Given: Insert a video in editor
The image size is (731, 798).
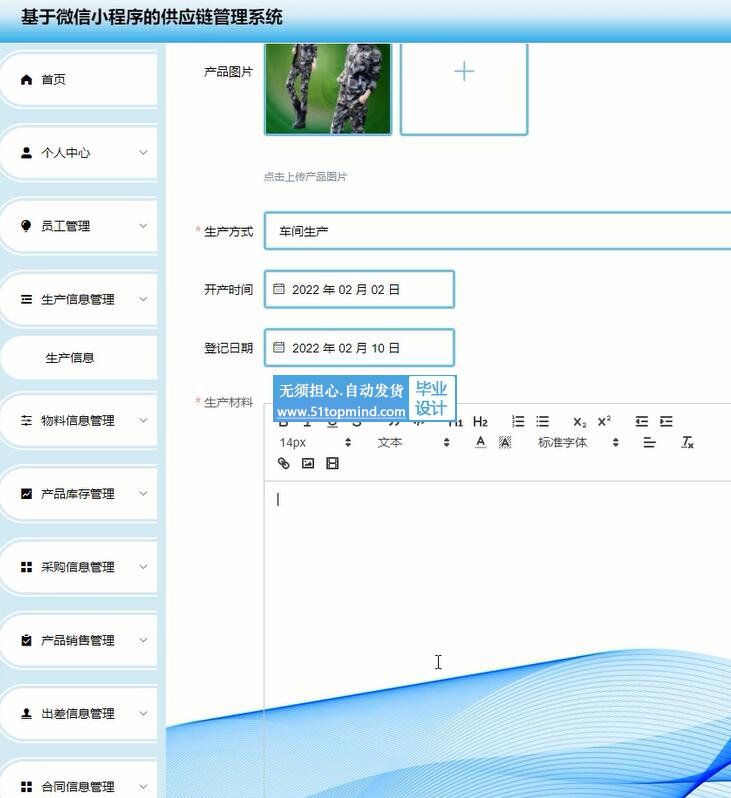Looking at the screenshot, I should [332, 463].
